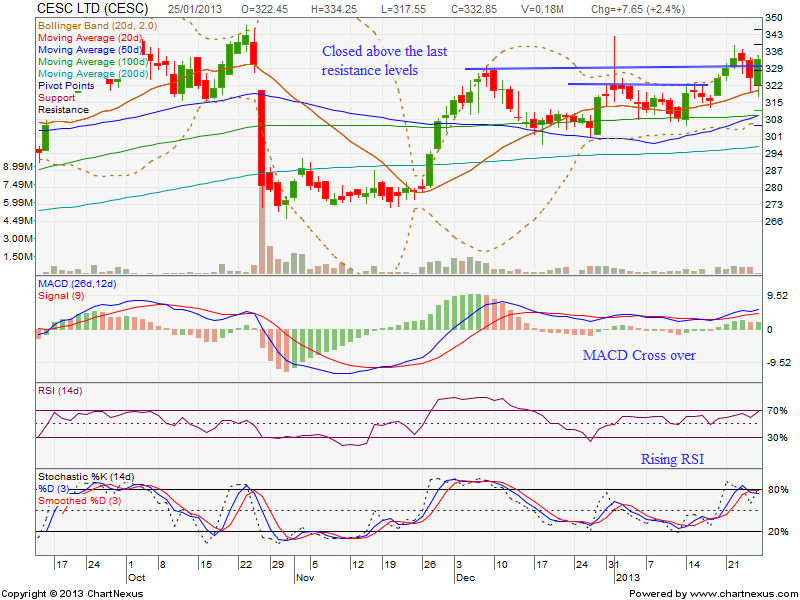Click the 8.99M volume axis label
The height and width of the screenshot is (600, 800).
point(18,167)
